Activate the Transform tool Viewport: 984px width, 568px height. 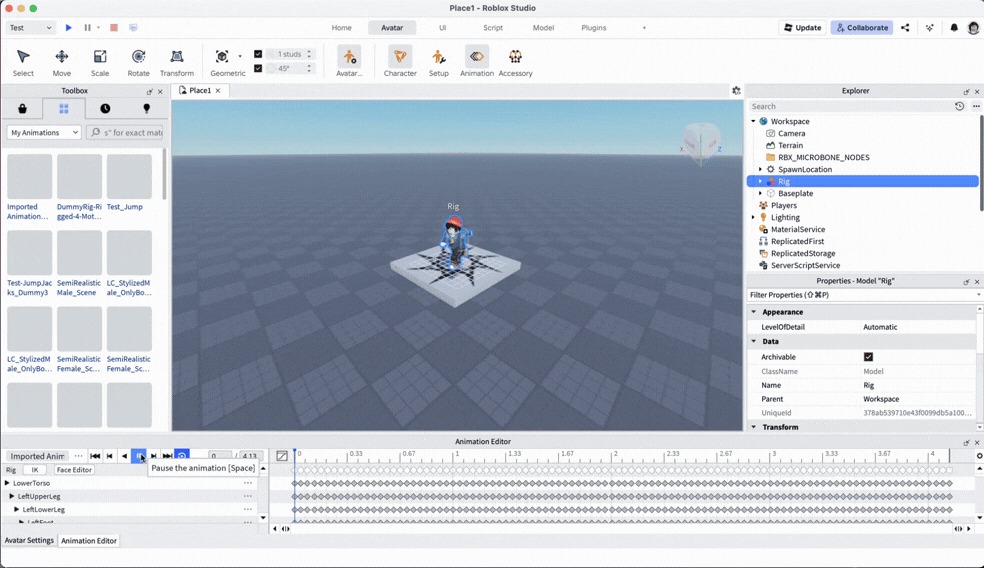coord(177,63)
